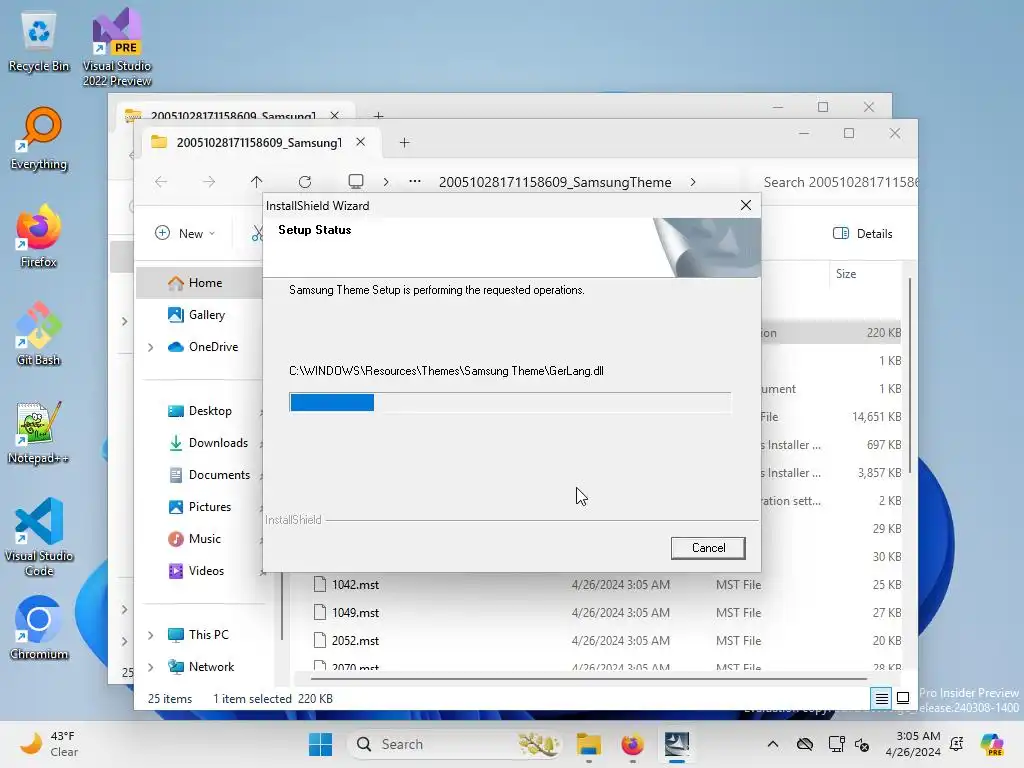Add a new tab in back Explorer window
The width and height of the screenshot is (1024, 768).
[378, 114]
